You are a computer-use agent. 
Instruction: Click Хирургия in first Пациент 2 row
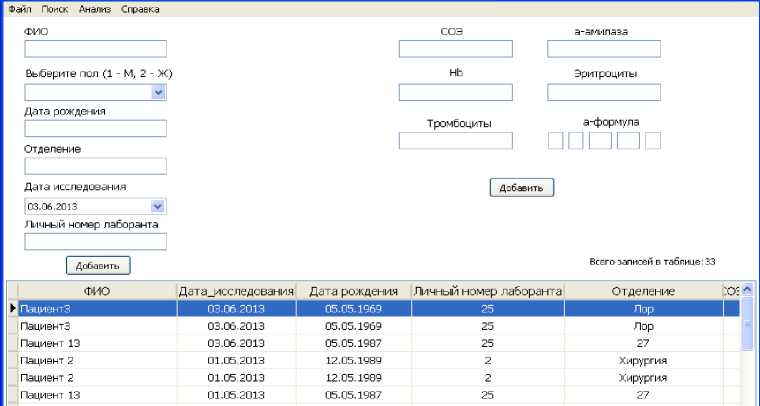[x=643, y=360]
